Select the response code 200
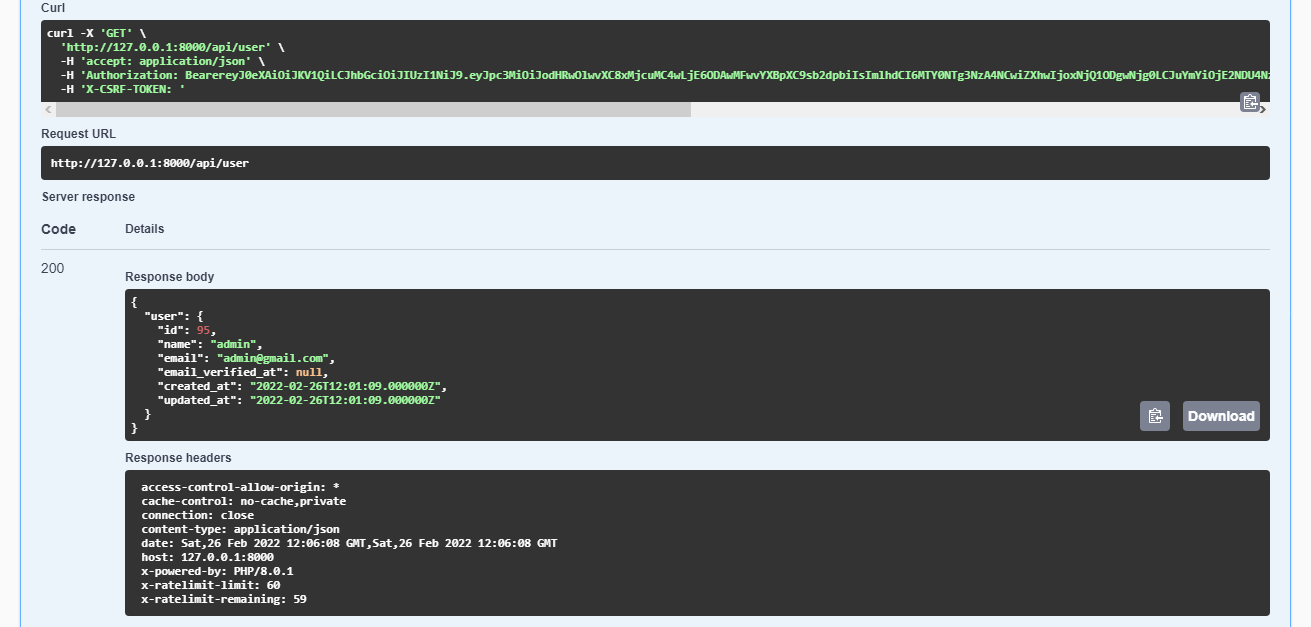The image size is (1311, 627). [51, 268]
